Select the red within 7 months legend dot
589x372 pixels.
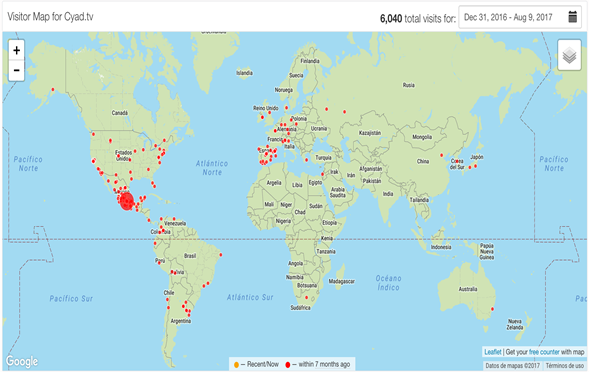288,364
